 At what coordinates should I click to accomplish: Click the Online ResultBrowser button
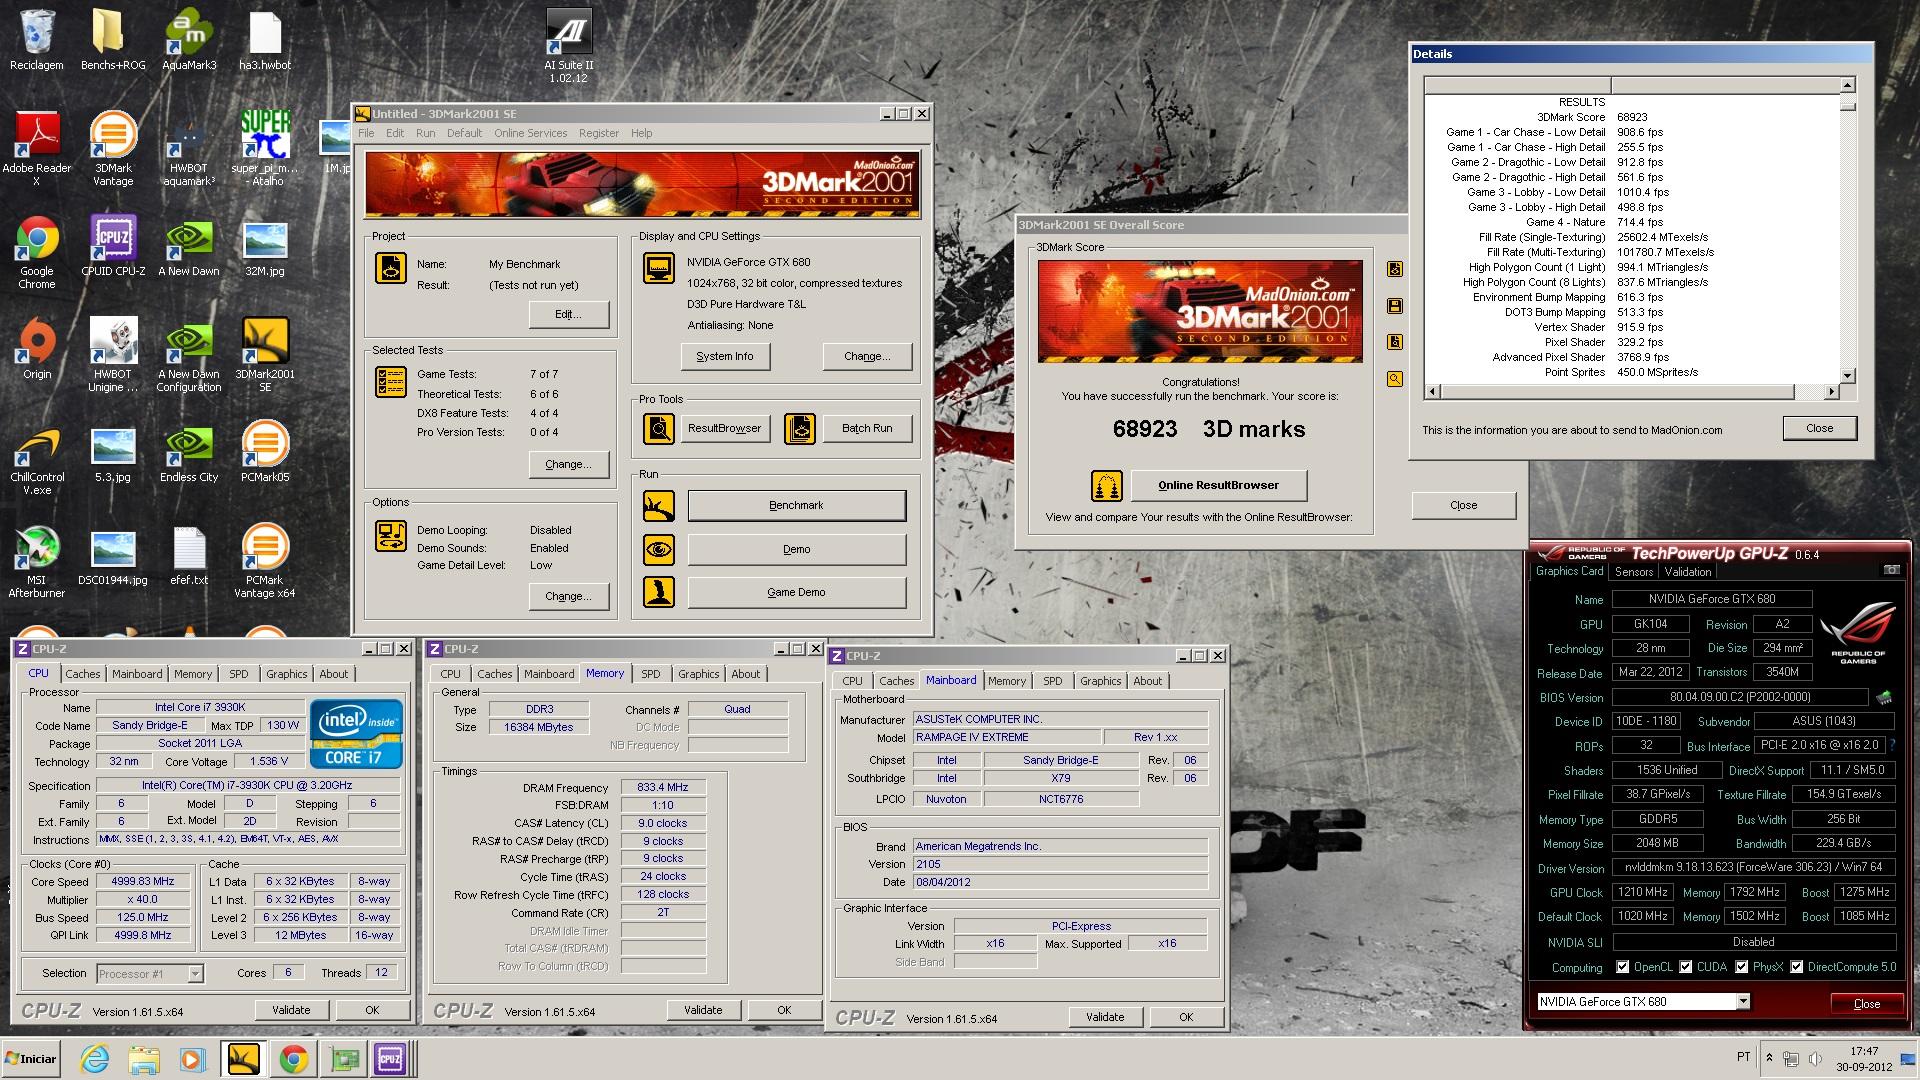pyautogui.click(x=1218, y=486)
